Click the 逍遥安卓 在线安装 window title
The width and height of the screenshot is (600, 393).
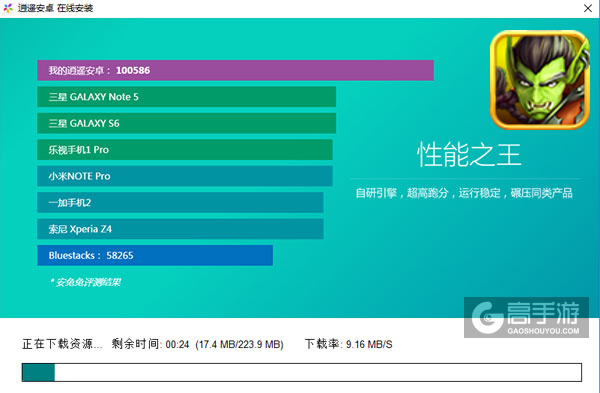(x=55, y=8)
